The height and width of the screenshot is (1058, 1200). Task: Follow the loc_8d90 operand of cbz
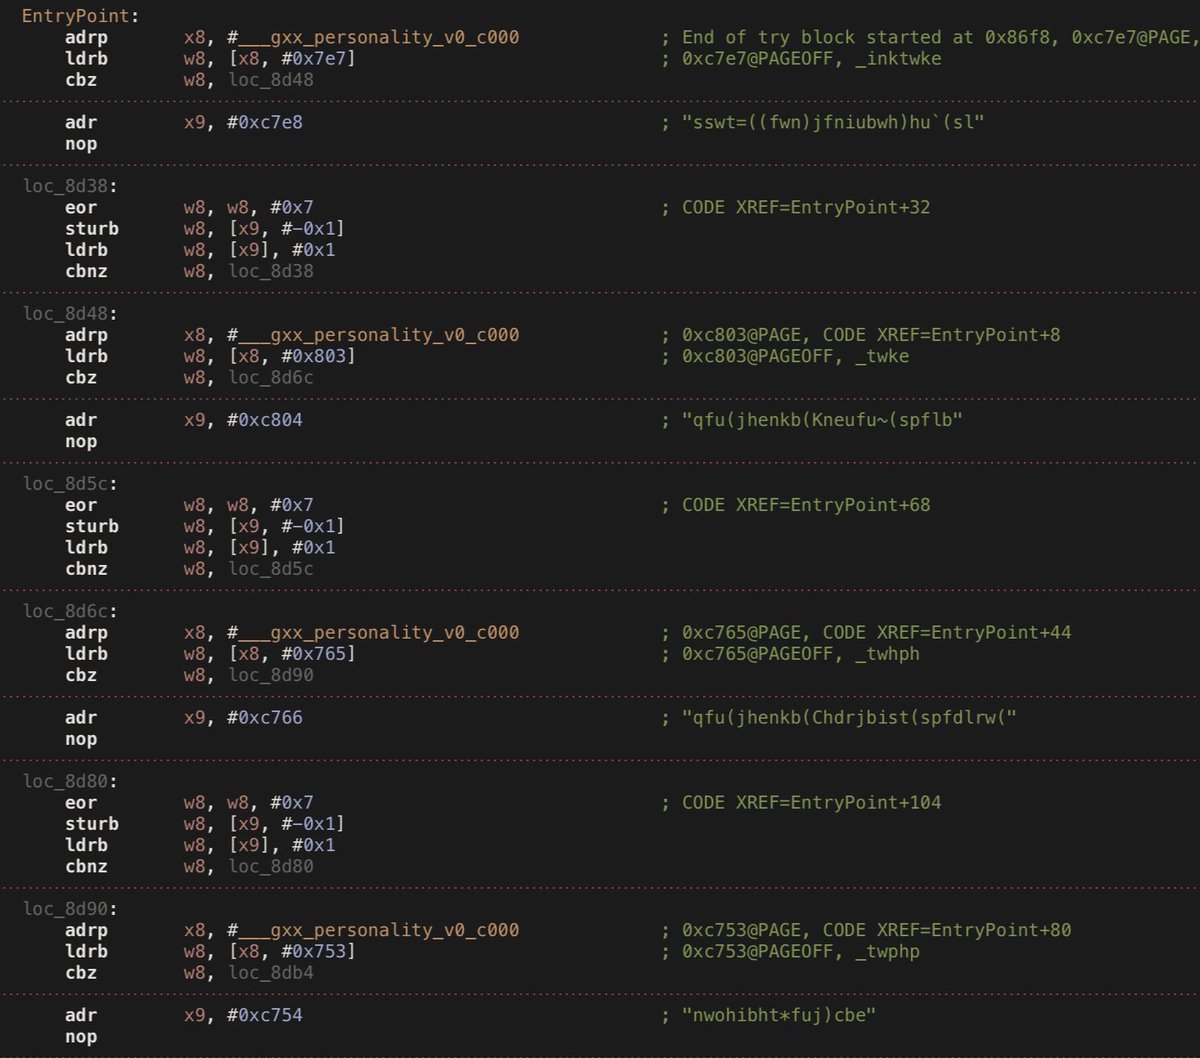tap(271, 675)
